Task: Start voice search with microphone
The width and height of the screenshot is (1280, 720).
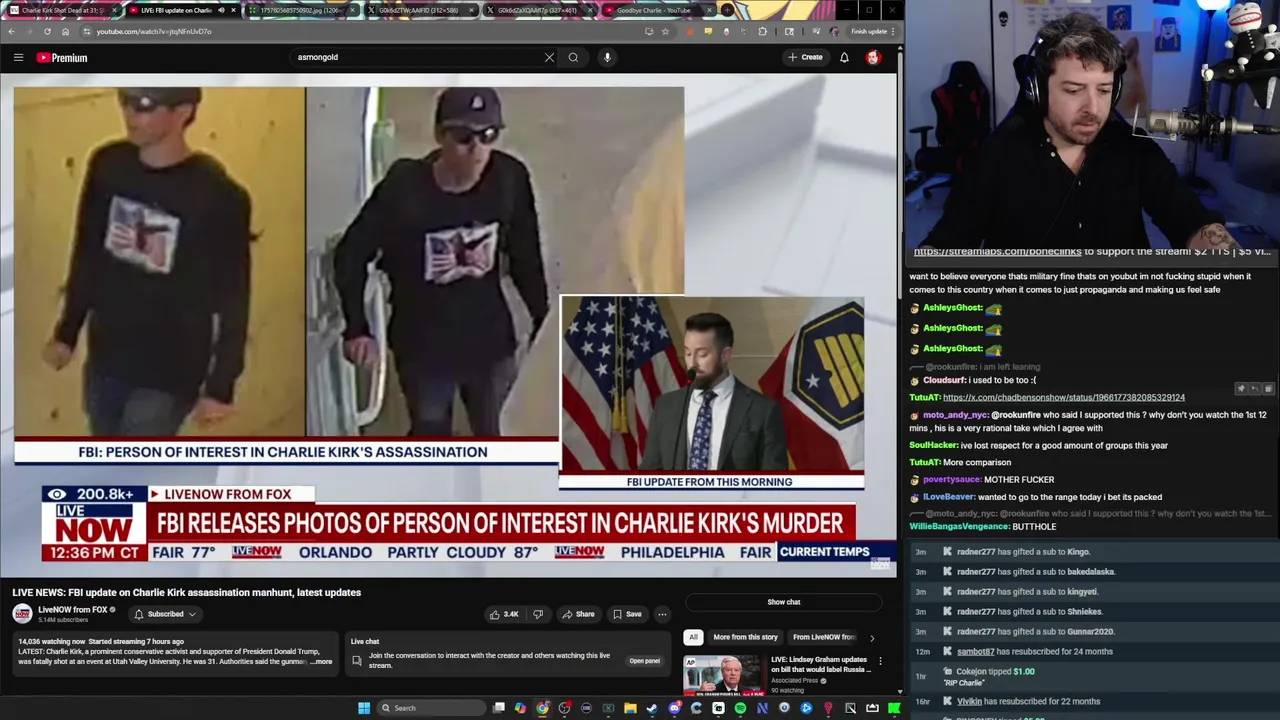Action: pyautogui.click(x=607, y=57)
